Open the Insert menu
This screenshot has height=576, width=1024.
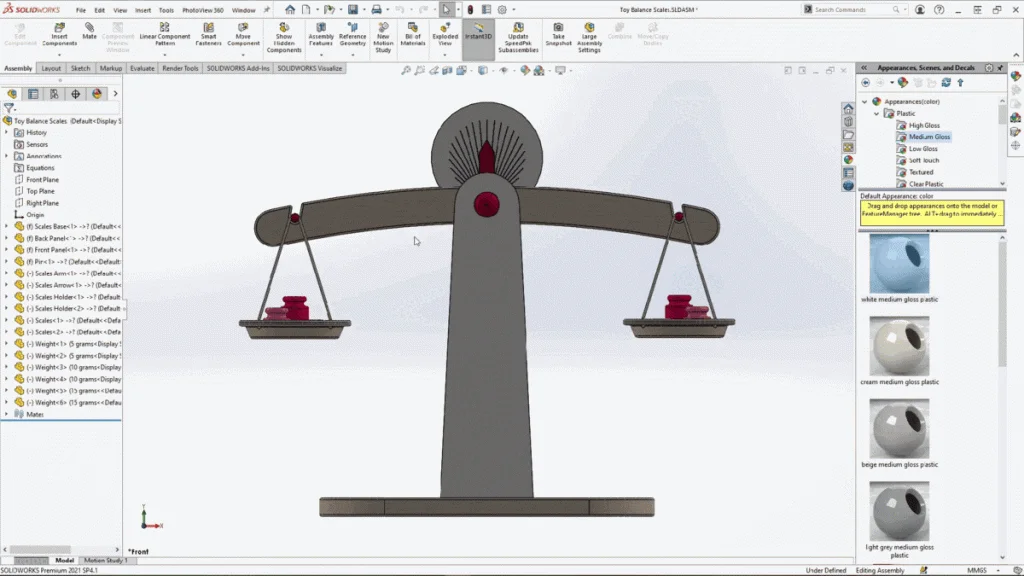coord(142,10)
